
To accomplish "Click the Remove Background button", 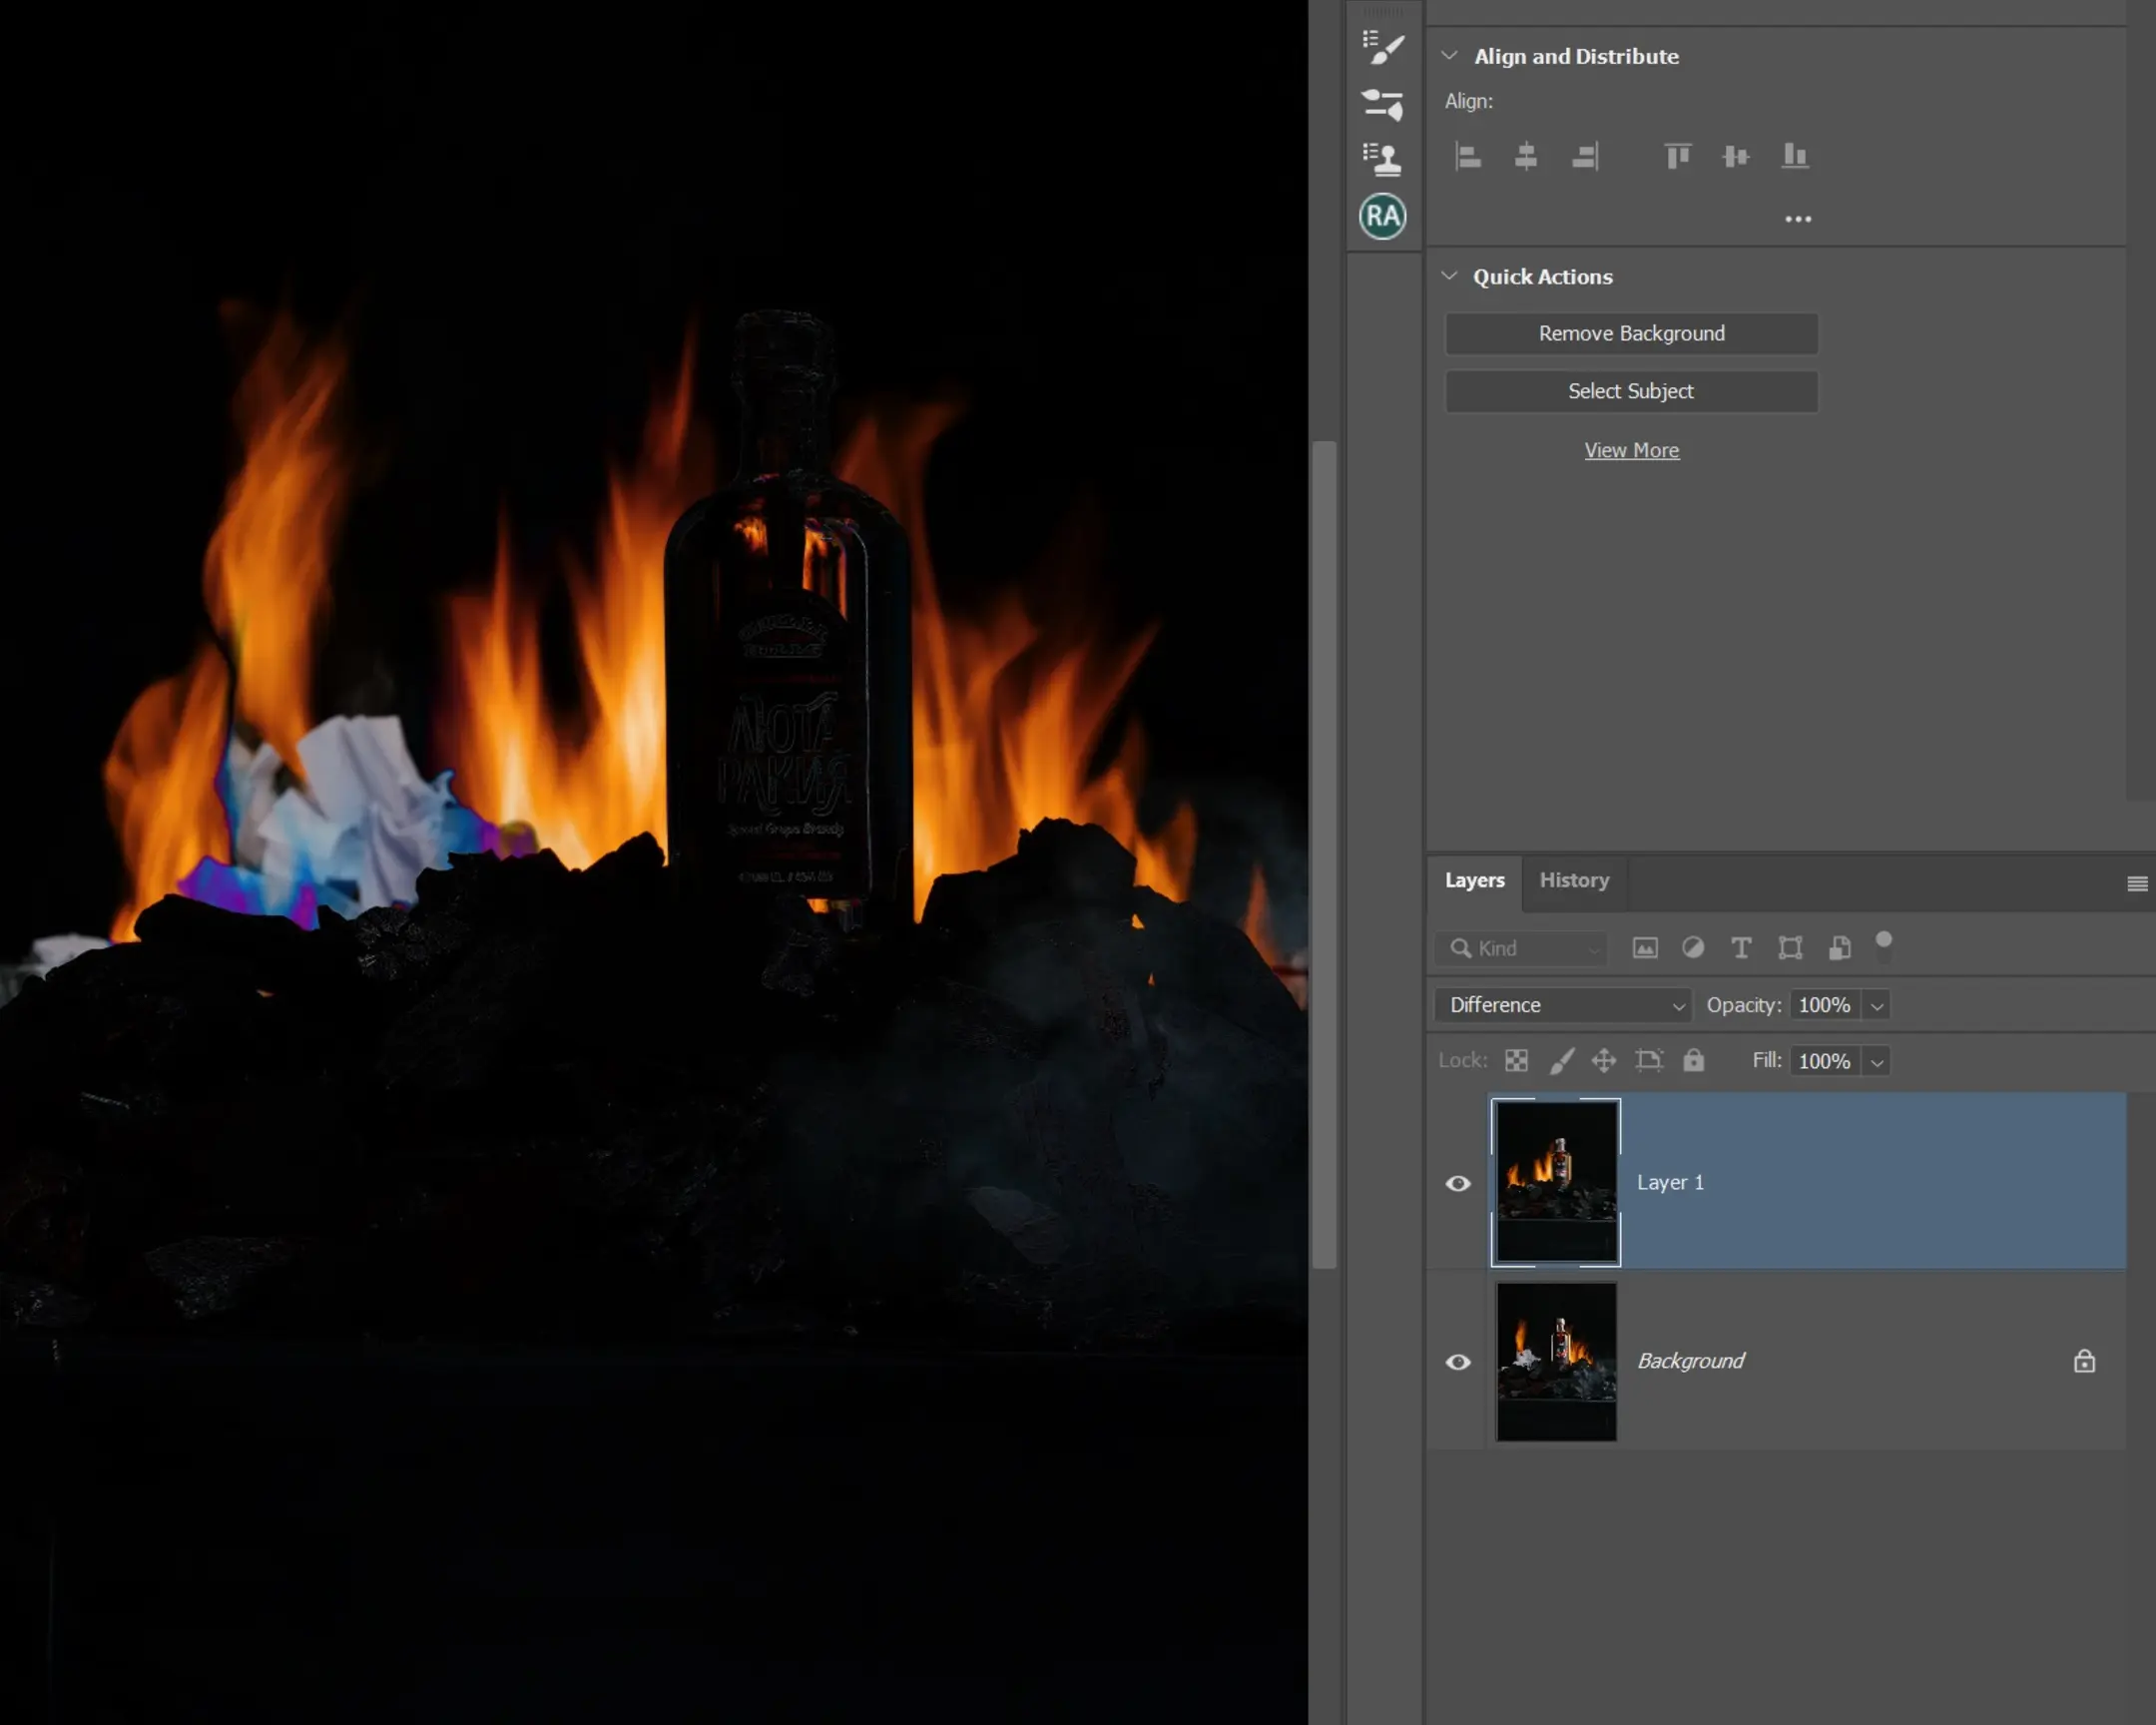I will [x=1631, y=333].
